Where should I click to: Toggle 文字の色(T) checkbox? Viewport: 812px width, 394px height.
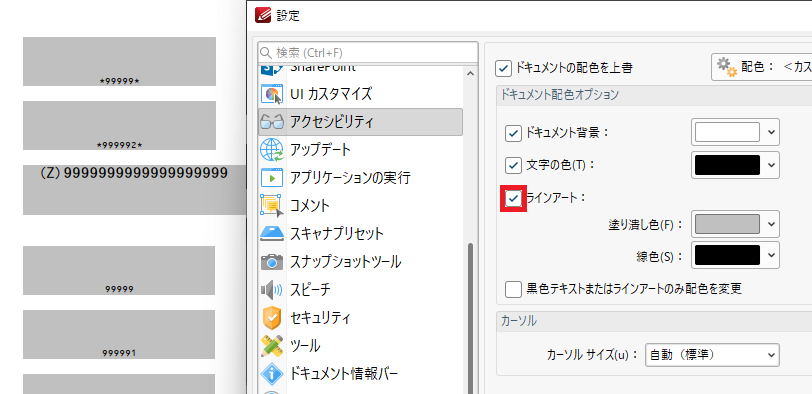(513, 166)
